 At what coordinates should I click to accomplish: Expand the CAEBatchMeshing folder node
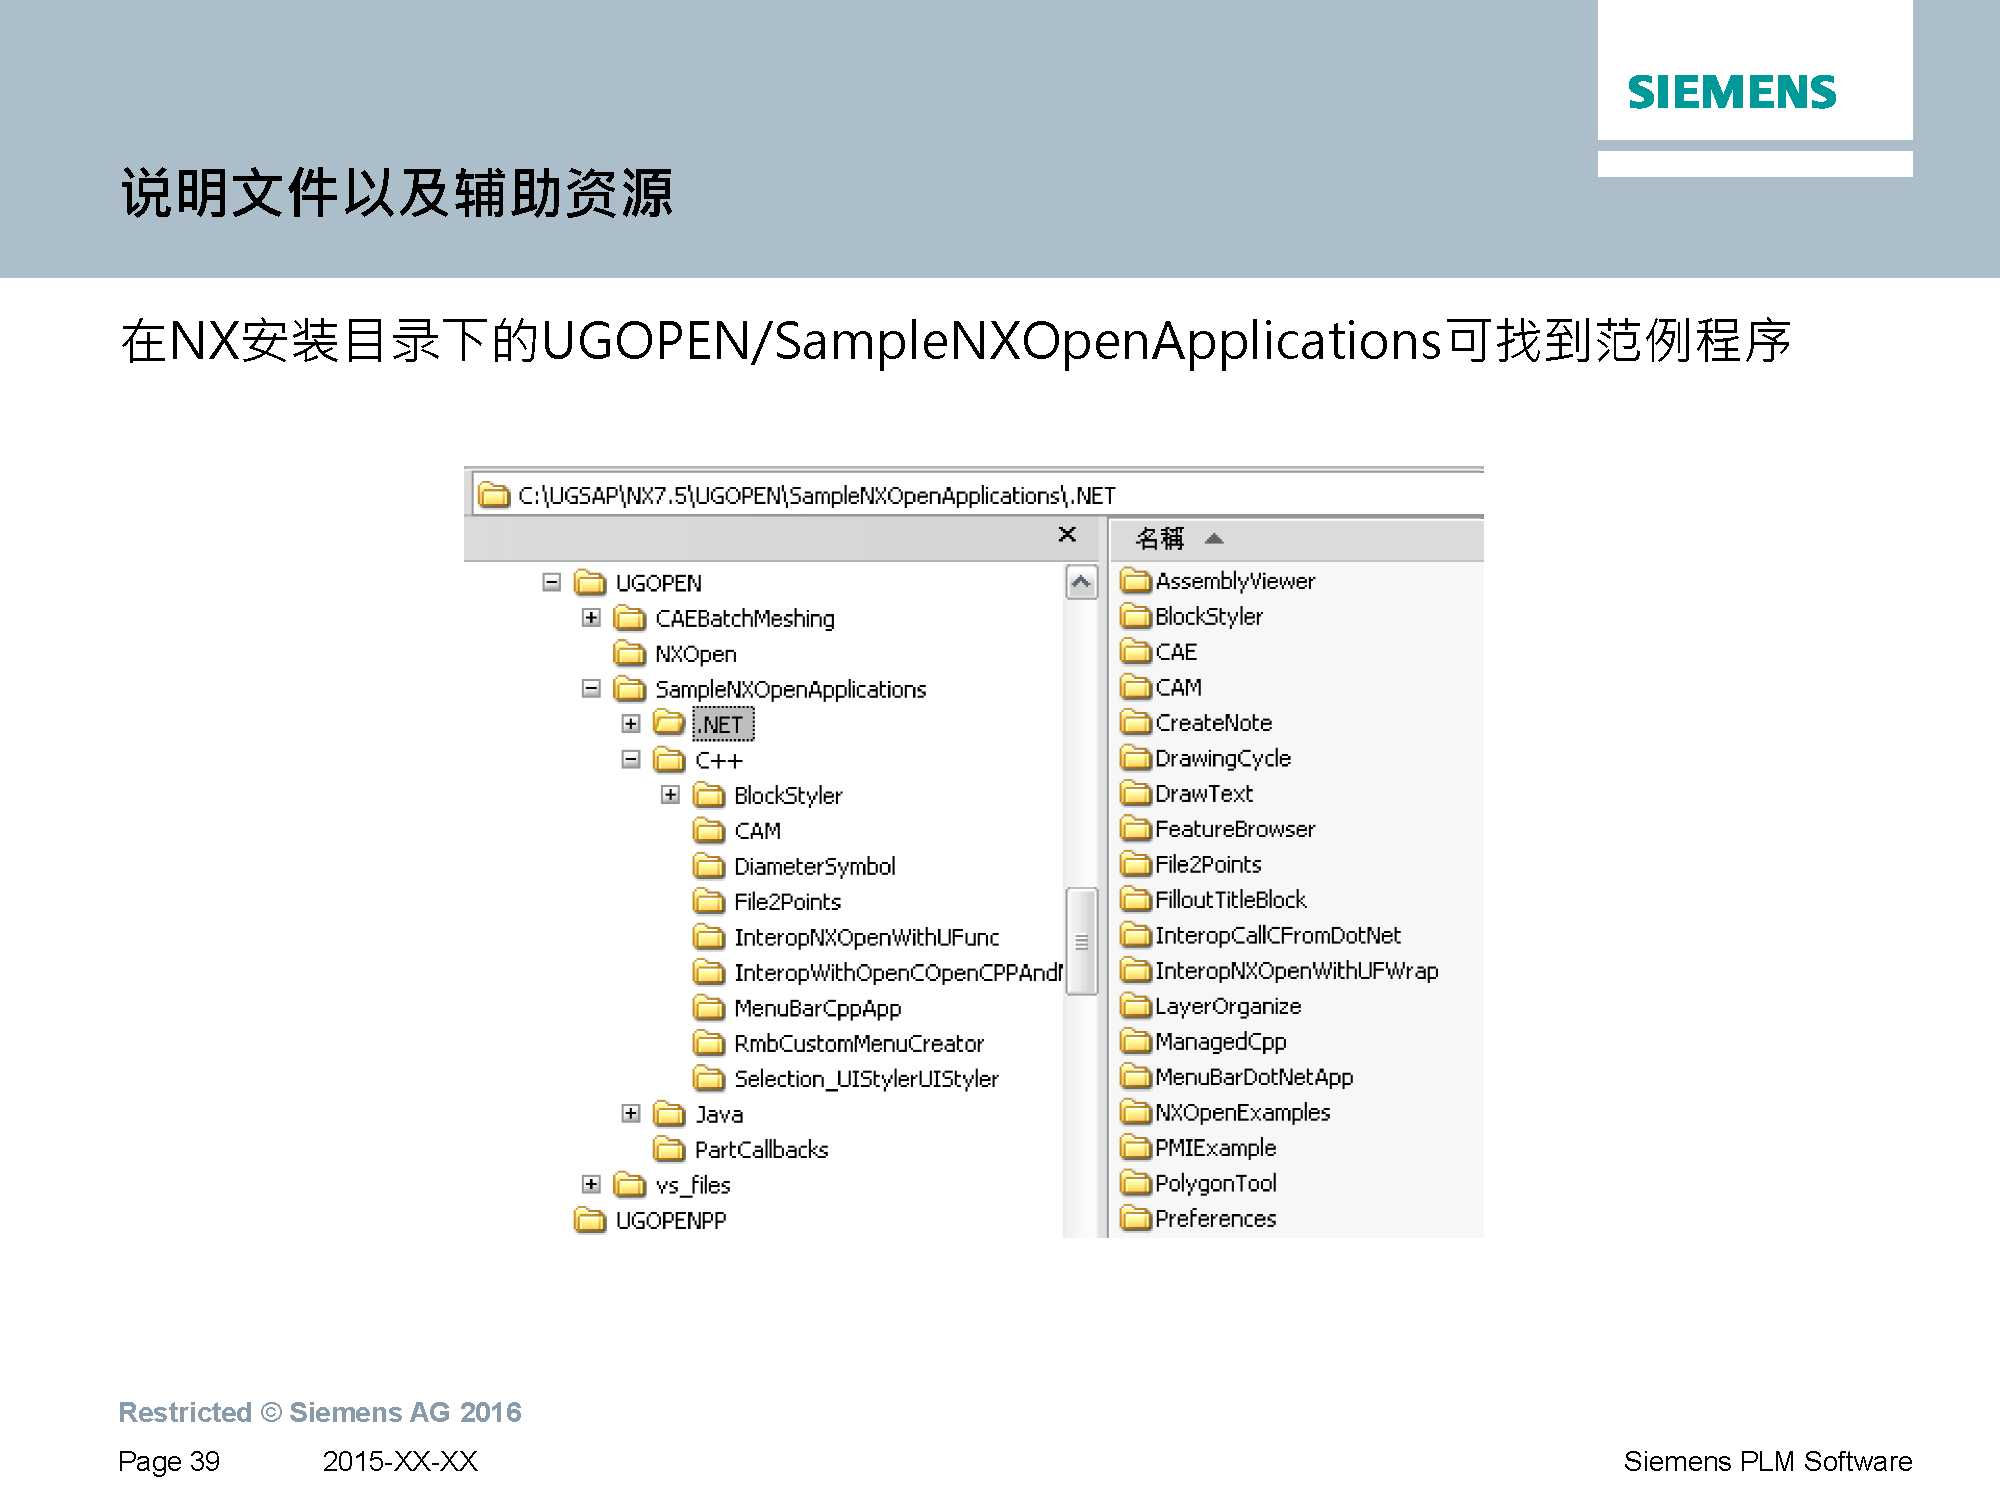tap(591, 618)
